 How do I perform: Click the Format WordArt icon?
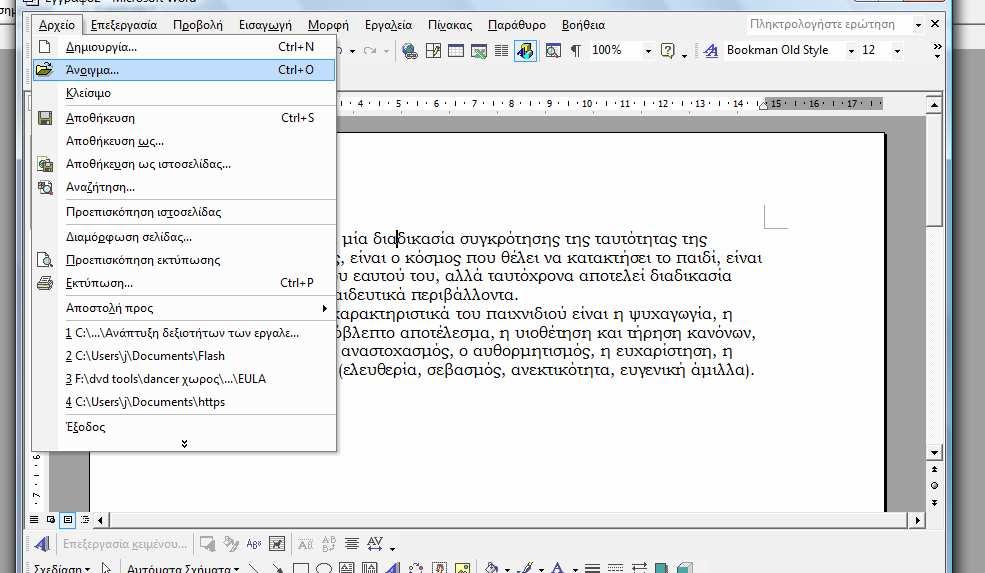pyautogui.click(x=231, y=544)
